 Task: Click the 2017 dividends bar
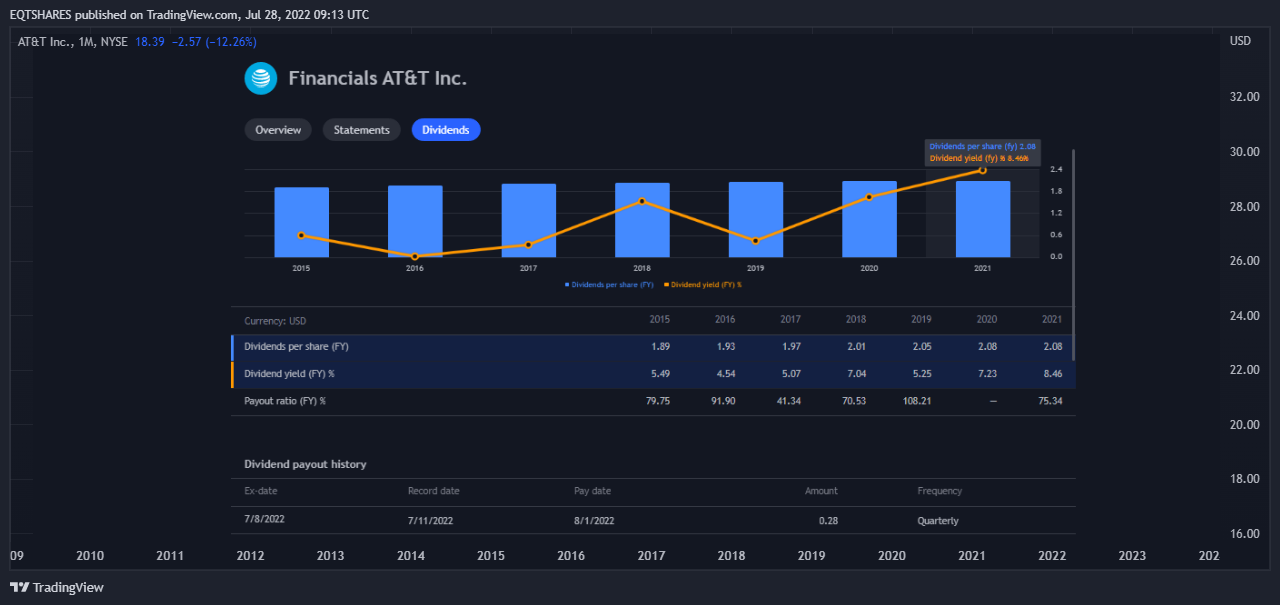[529, 220]
